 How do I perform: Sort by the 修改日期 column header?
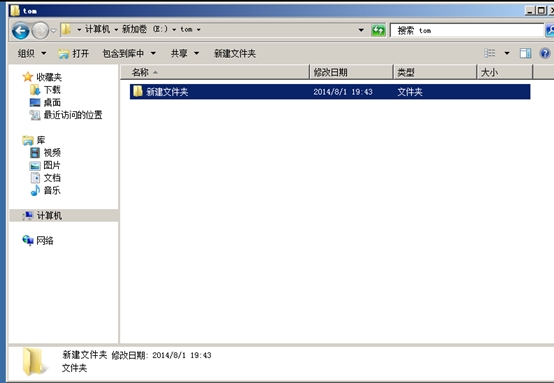point(352,72)
